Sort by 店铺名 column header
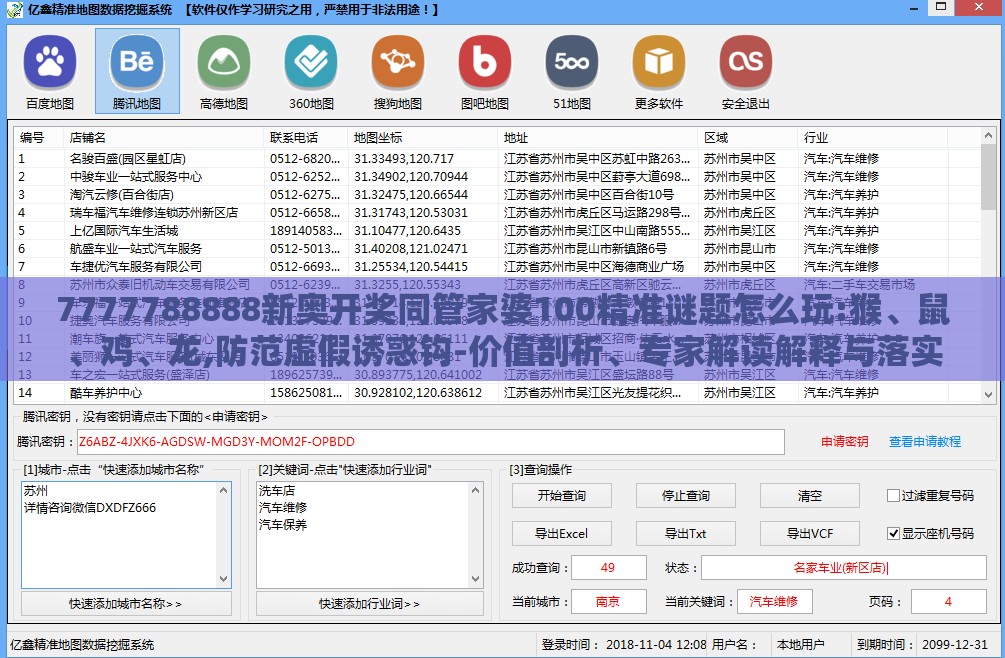 [163, 138]
